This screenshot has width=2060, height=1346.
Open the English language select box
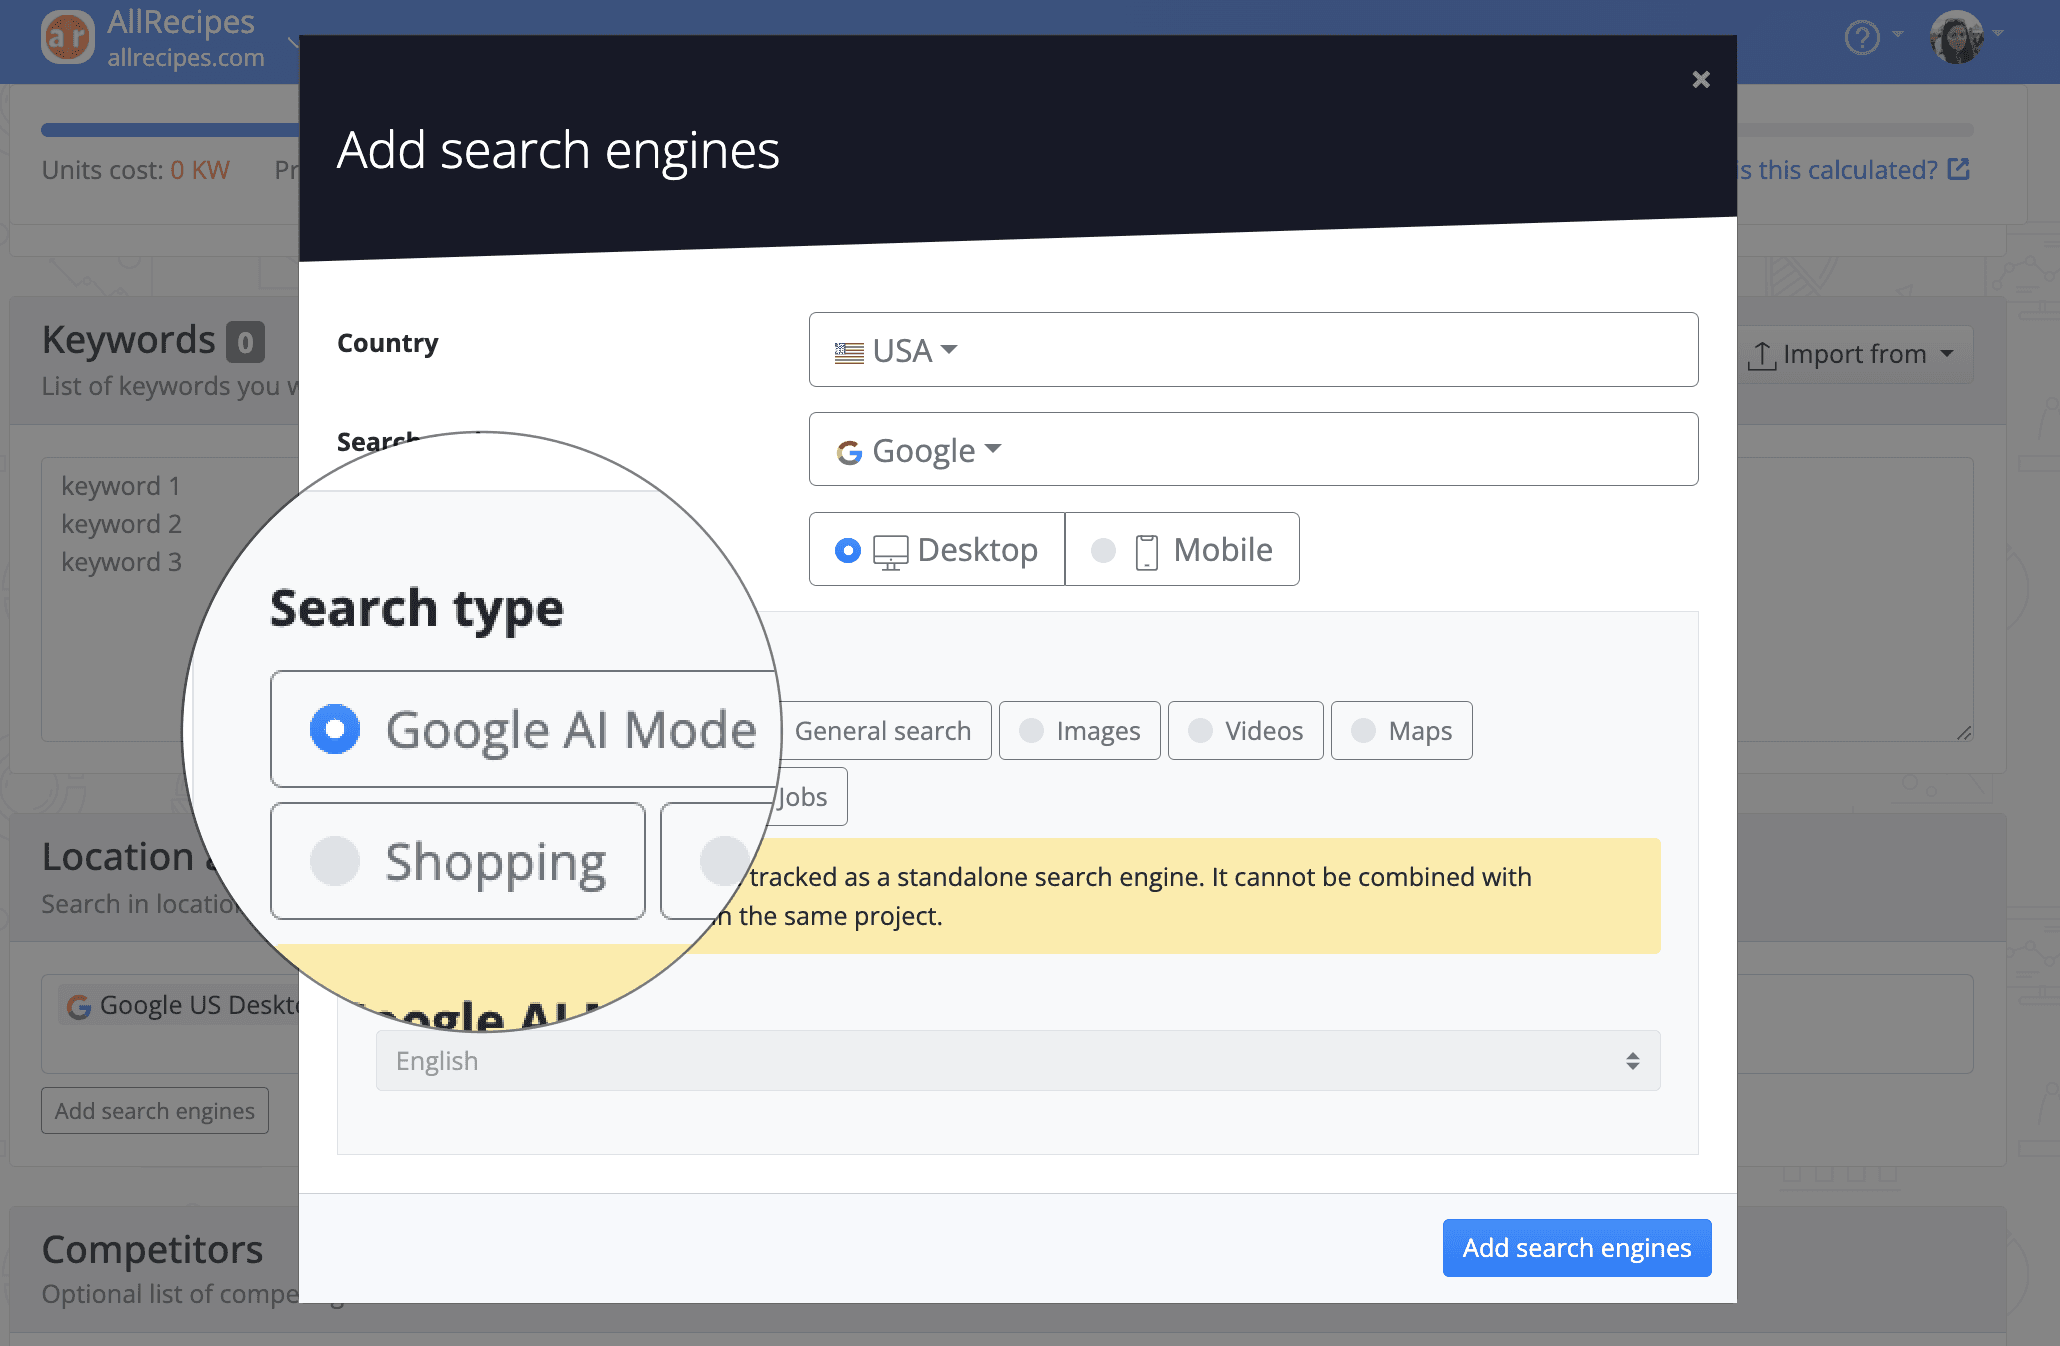(1018, 1061)
